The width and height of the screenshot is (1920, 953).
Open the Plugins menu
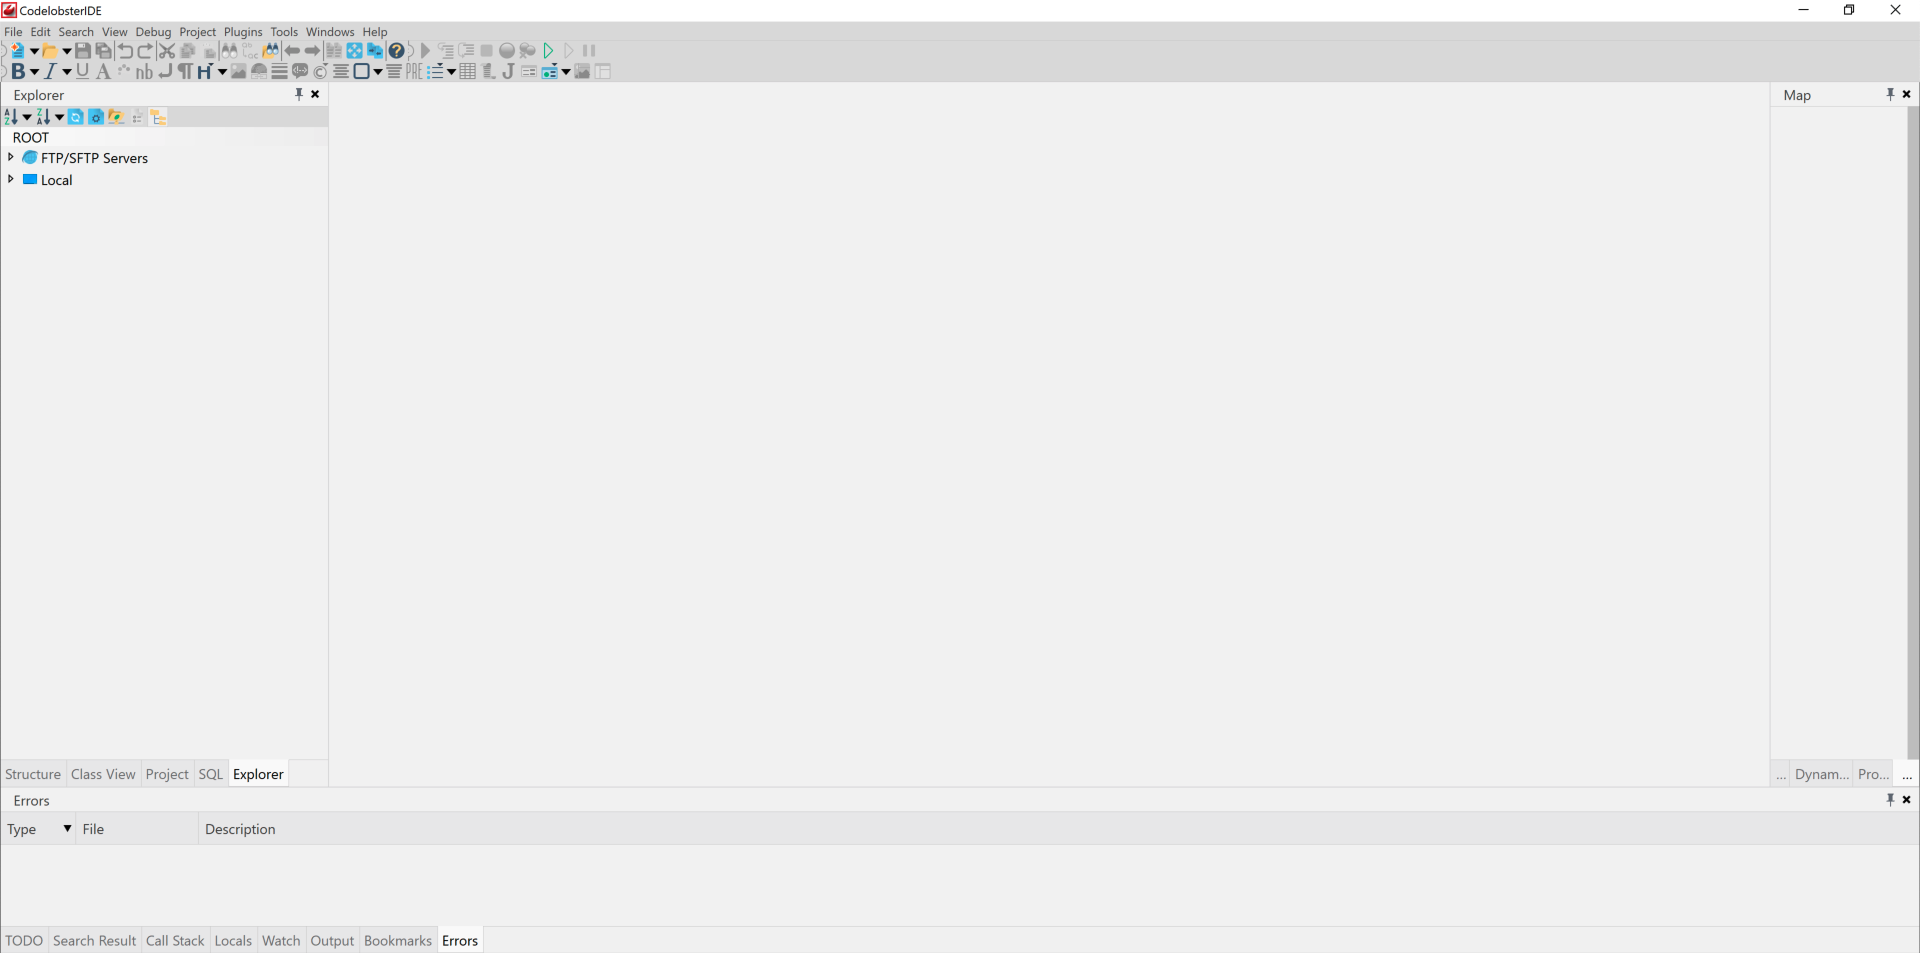click(x=243, y=32)
